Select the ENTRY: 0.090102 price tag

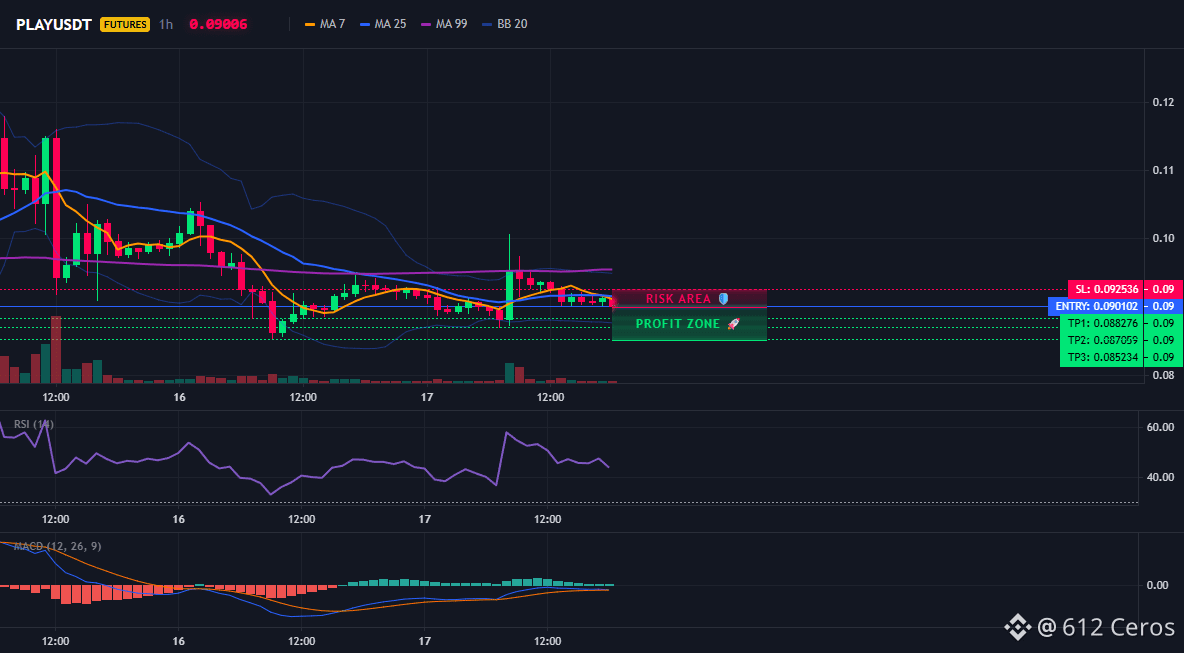click(x=1096, y=306)
